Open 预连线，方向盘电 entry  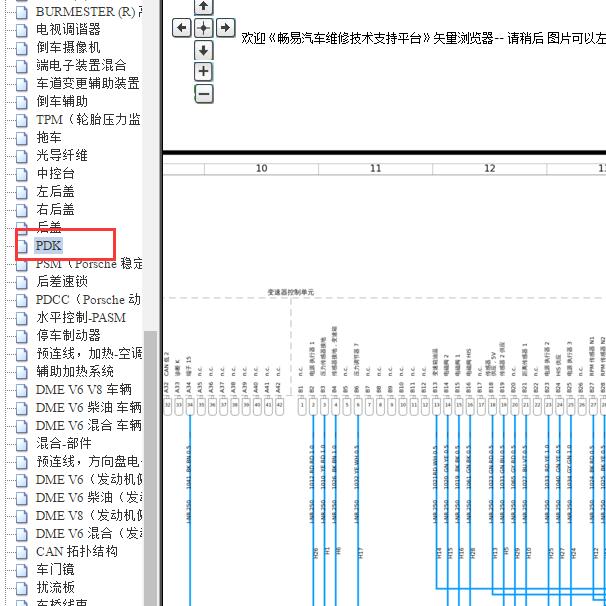click(89, 461)
